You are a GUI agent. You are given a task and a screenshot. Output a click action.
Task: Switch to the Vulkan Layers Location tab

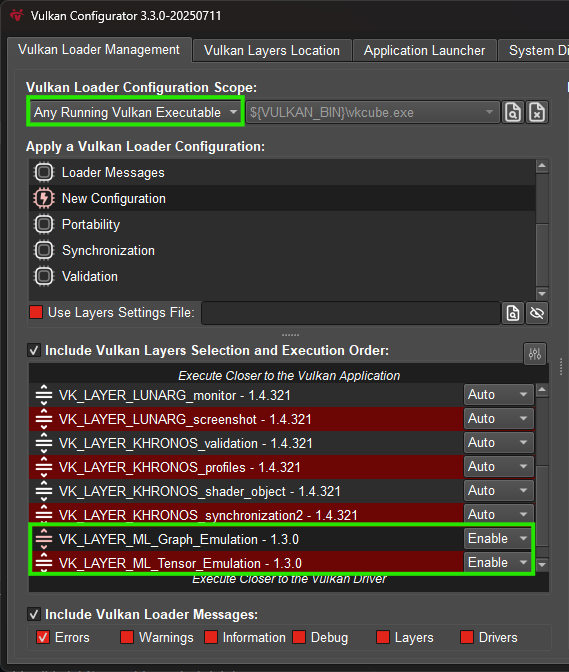[272, 51]
